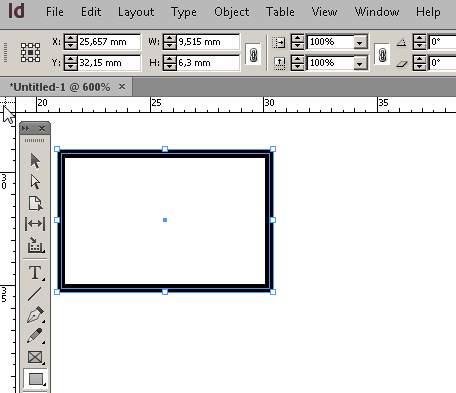This screenshot has height=393, width=456.
Task: Click the Tools panel grip bar
Action: (35, 141)
